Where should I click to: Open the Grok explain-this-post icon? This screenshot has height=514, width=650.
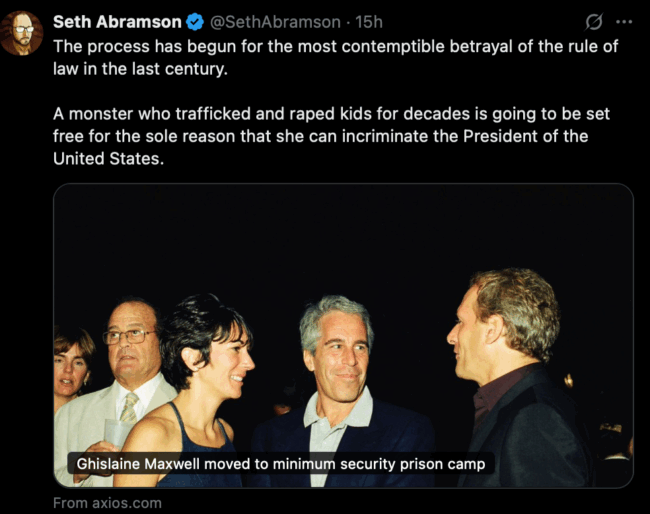[x=594, y=22]
